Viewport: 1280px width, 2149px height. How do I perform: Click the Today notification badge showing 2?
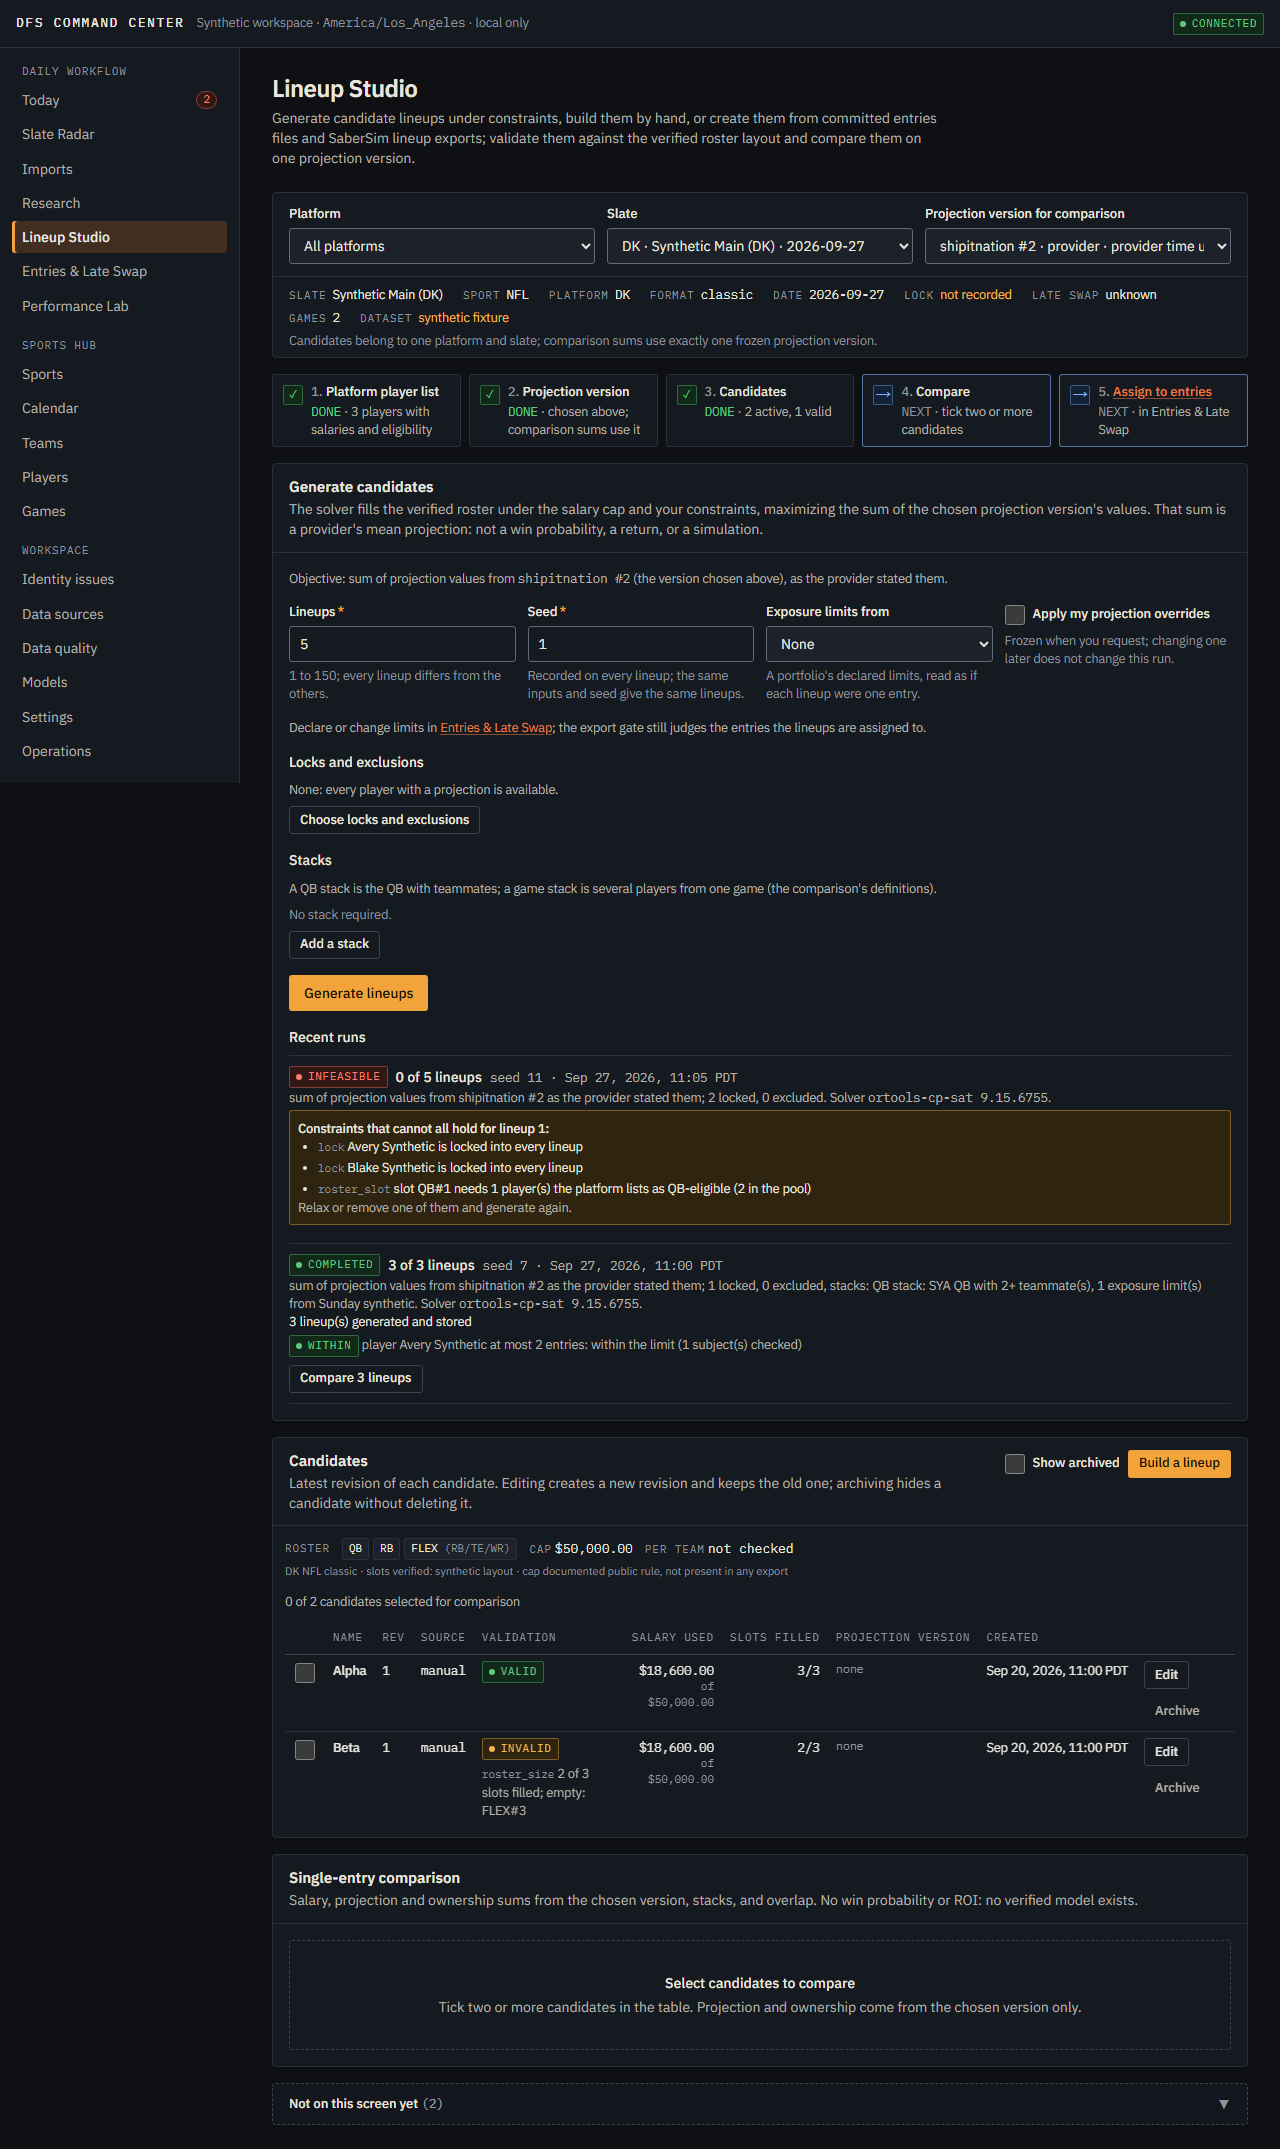point(206,100)
